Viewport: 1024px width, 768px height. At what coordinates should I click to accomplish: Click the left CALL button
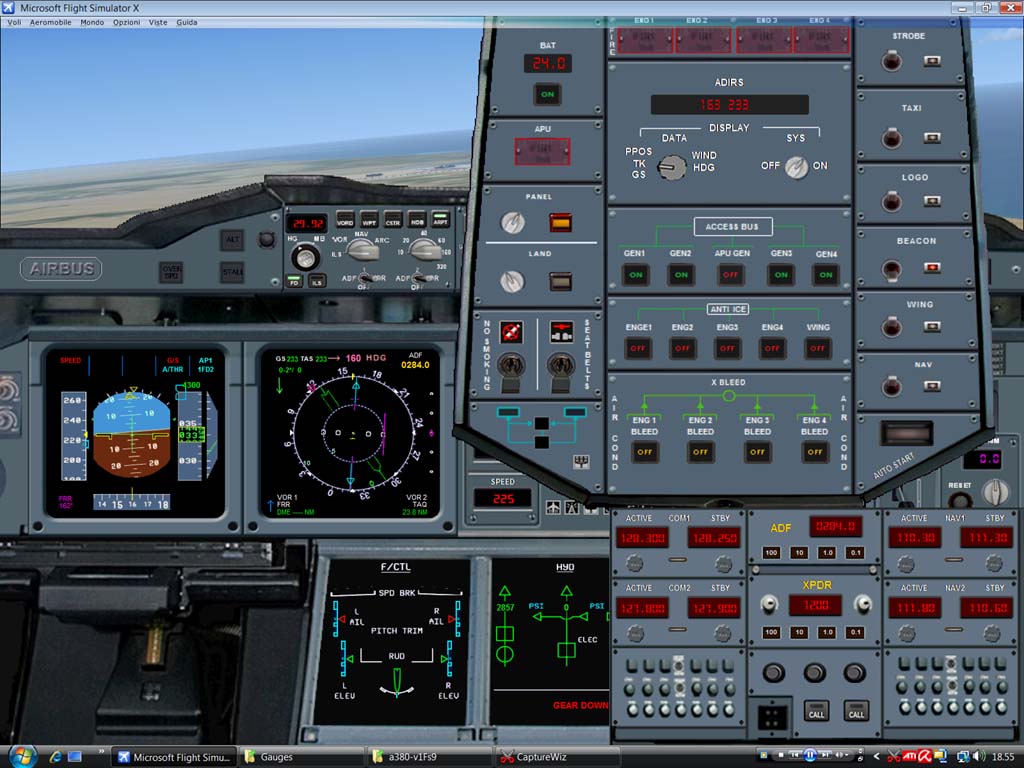click(x=816, y=712)
